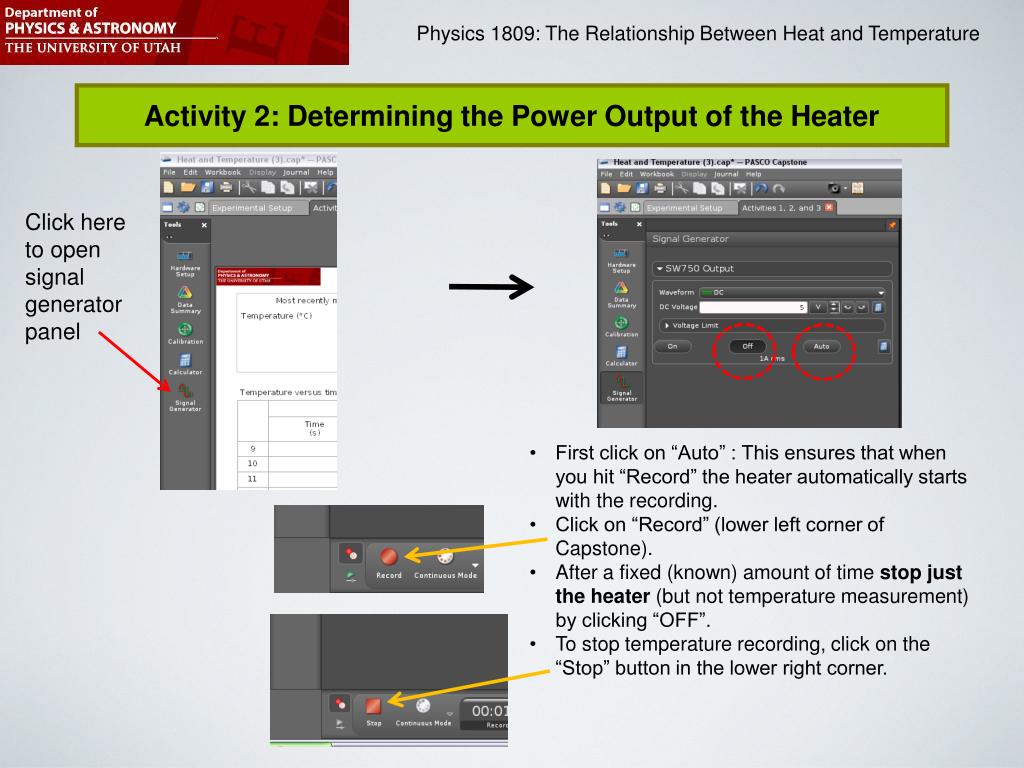
Task: Click DC Voltage unit V button
Action: tap(818, 307)
